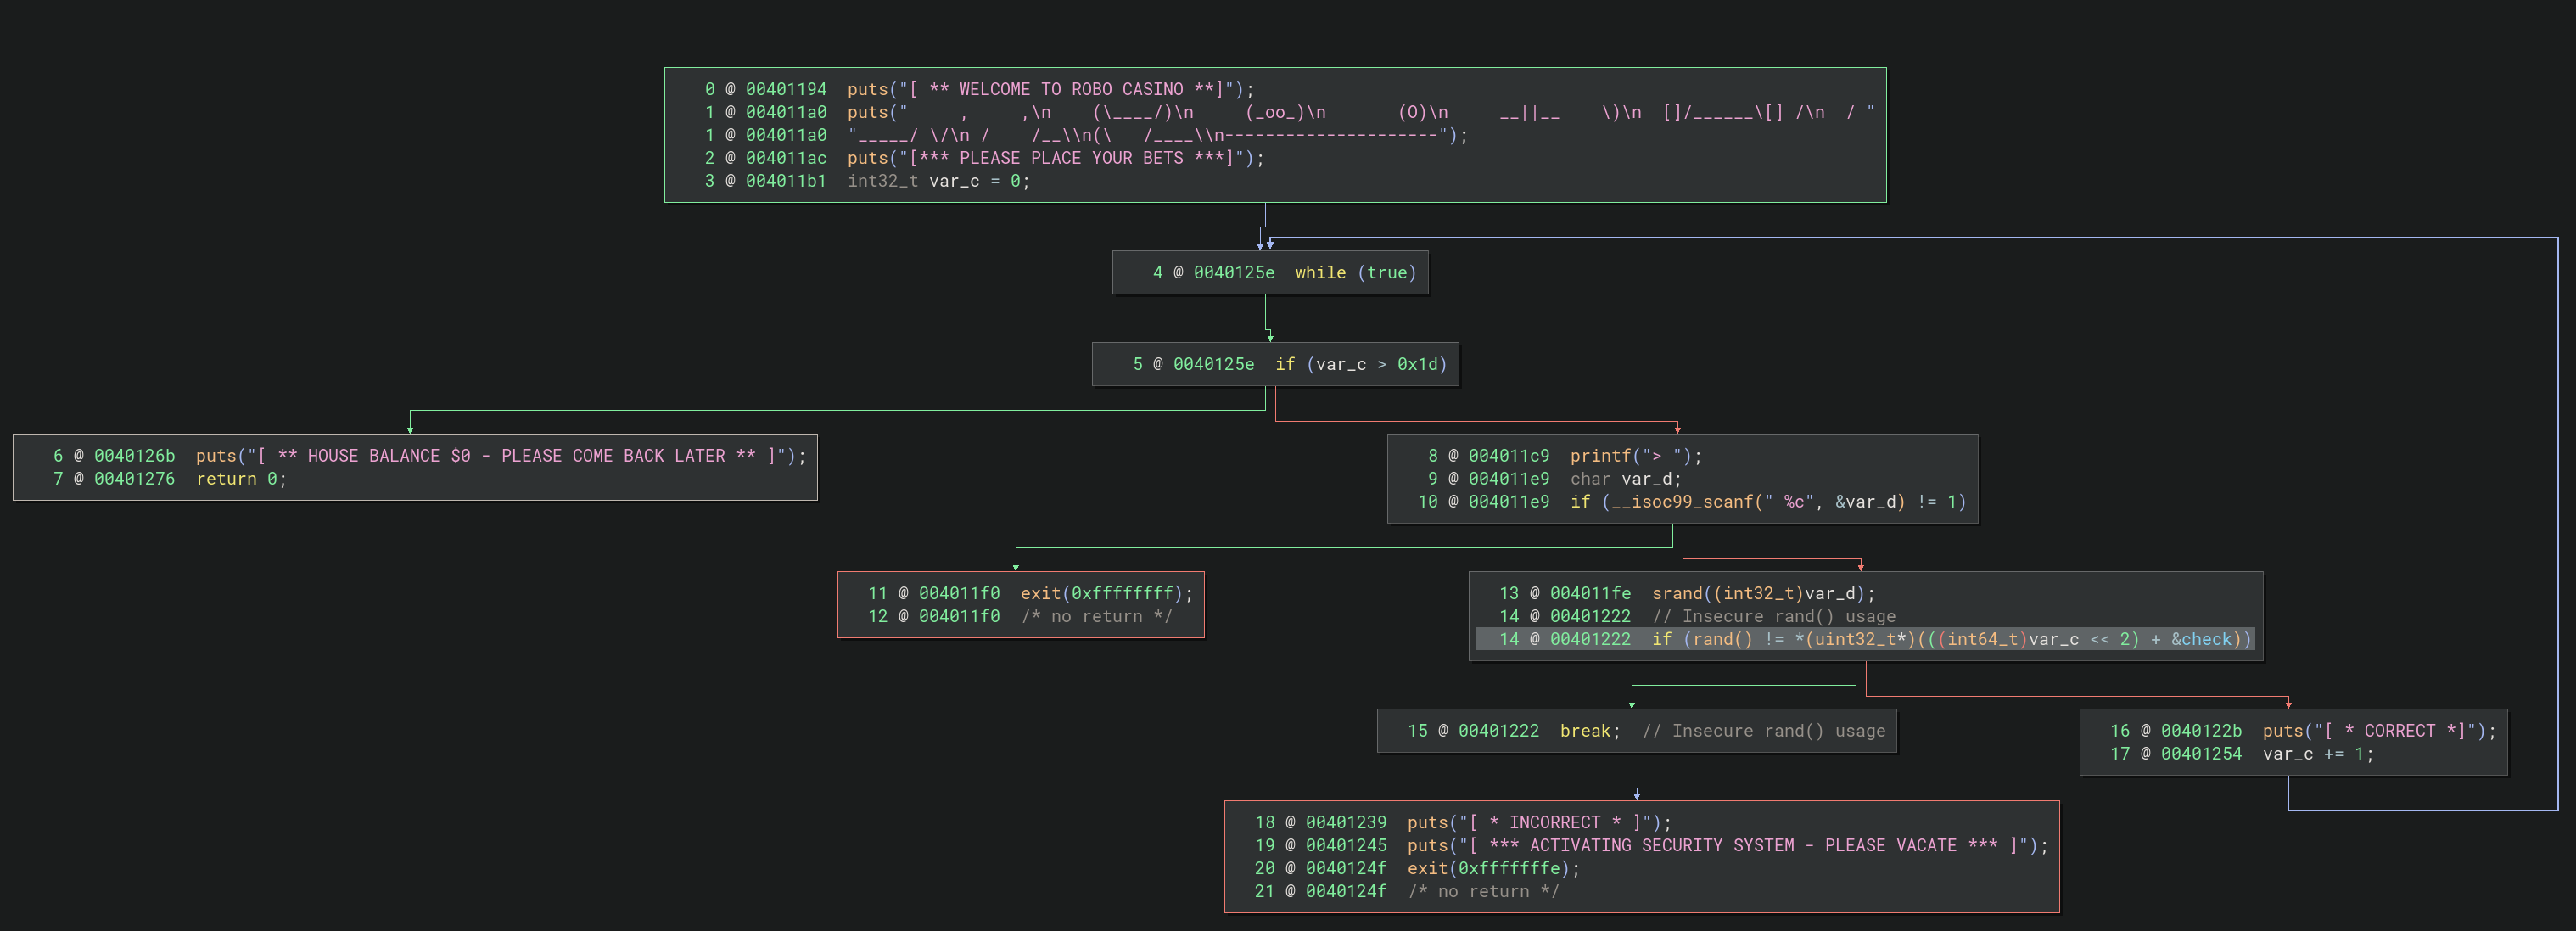Click the PLEASE PLACE YOUR BETS line
Screen dimensions: 2576x931
1055,158
